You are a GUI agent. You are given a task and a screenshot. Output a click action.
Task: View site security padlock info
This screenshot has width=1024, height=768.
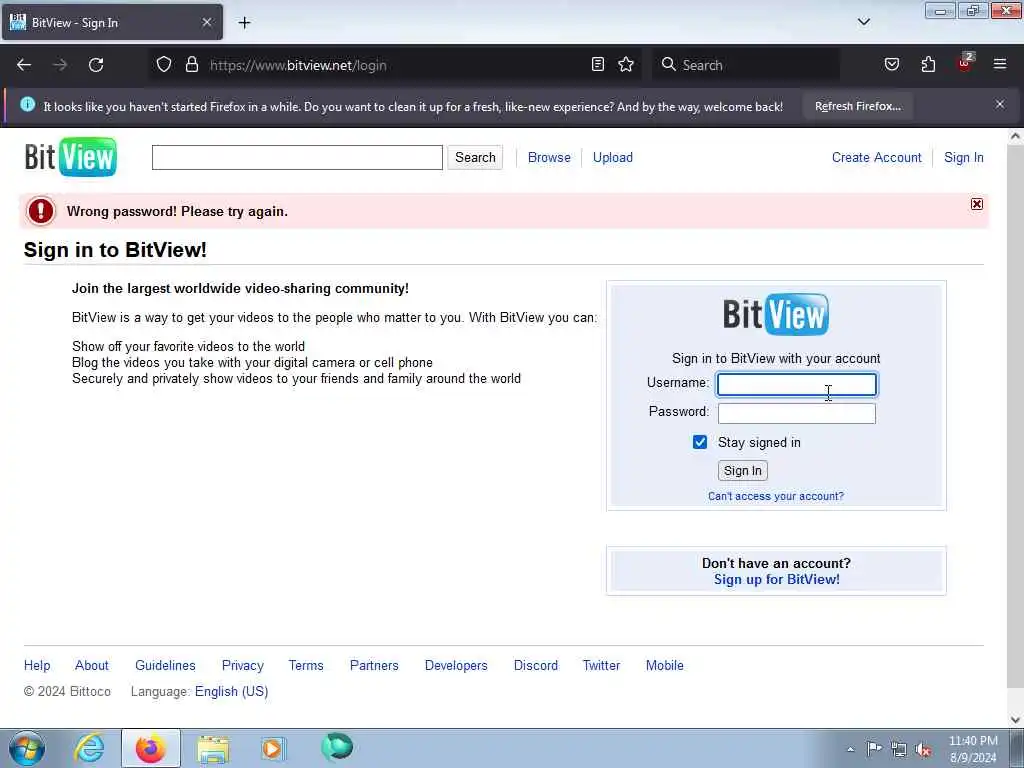click(x=191, y=65)
